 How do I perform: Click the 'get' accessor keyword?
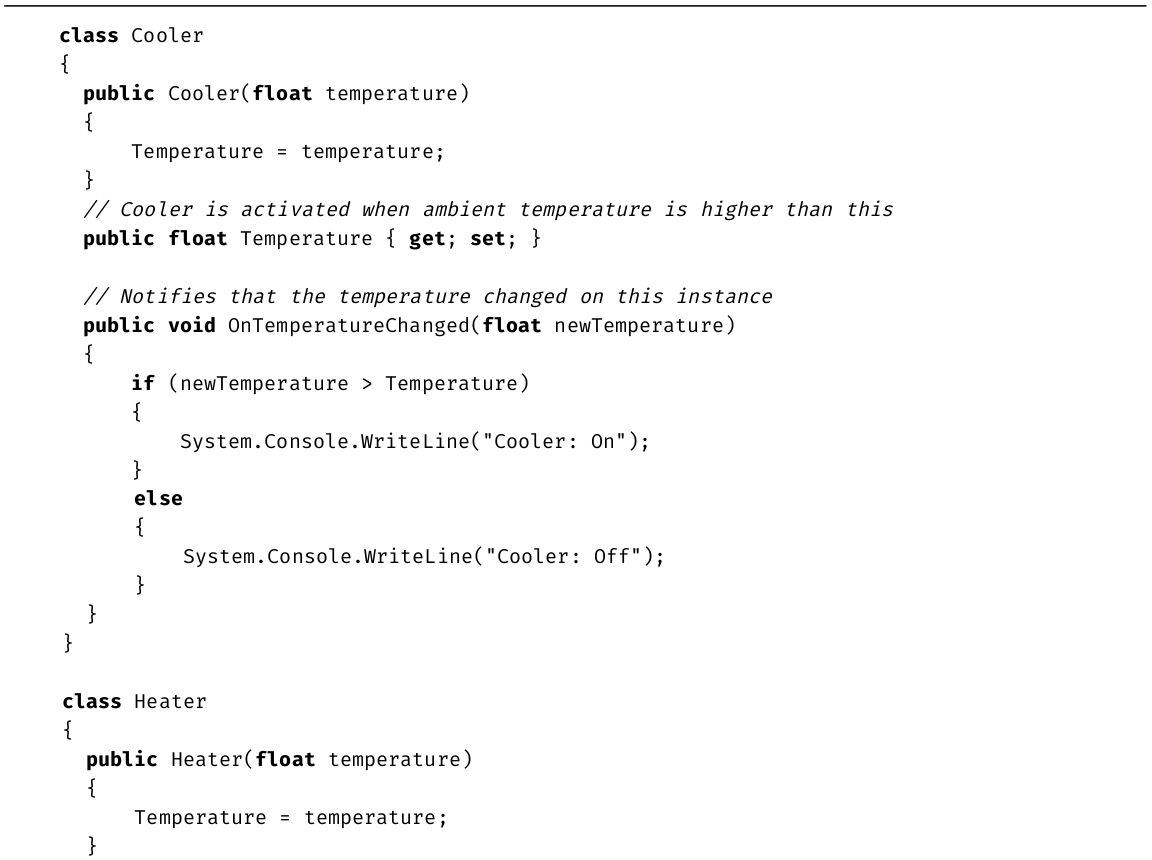pyautogui.click(x=427, y=239)
